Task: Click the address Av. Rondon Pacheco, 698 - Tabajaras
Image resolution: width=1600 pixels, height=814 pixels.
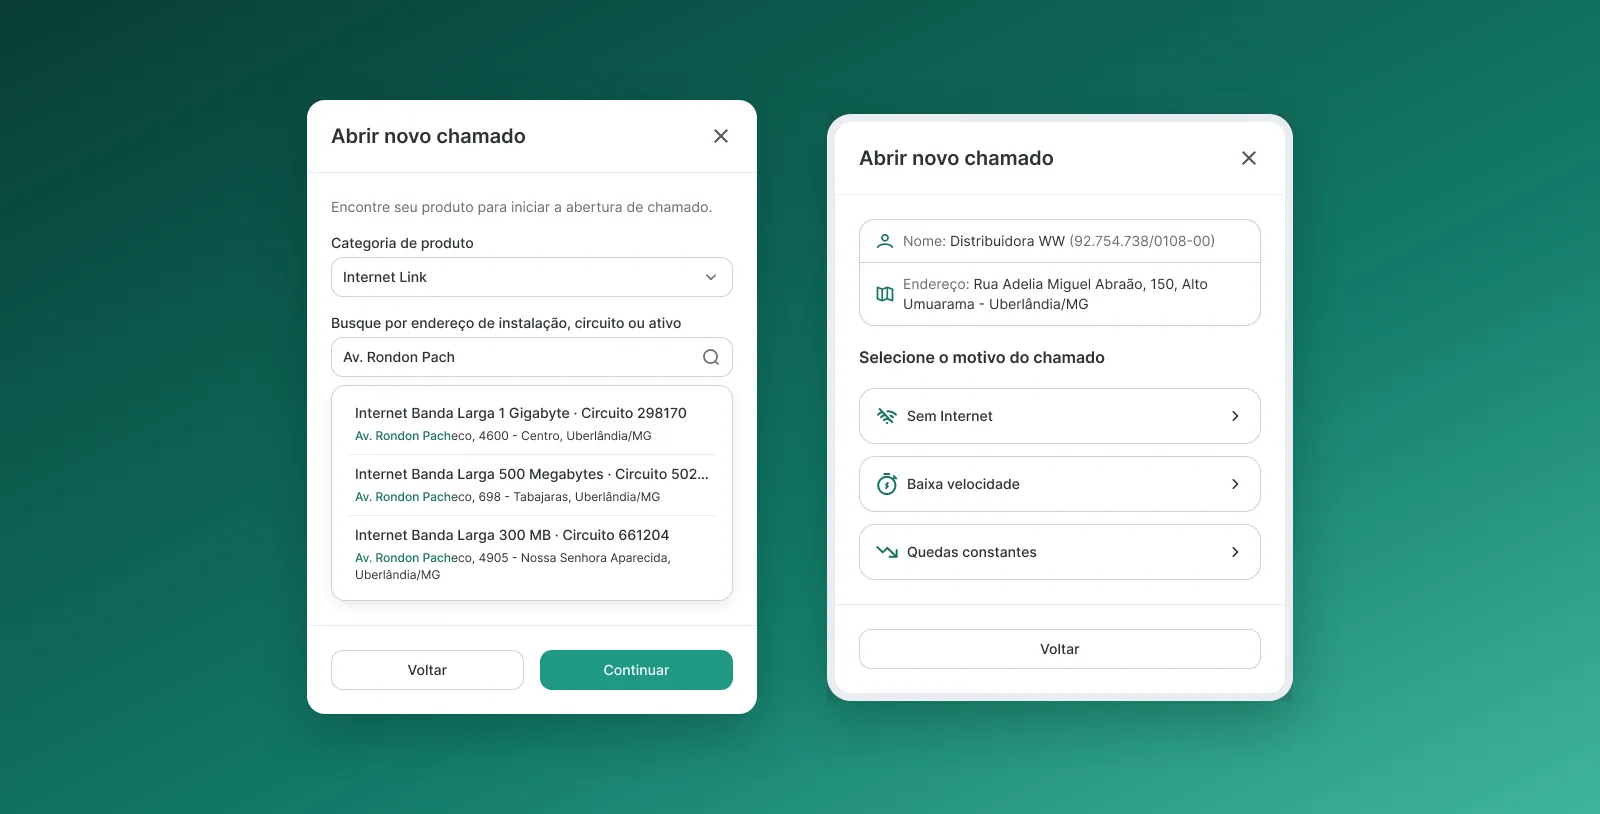Action: coord(507,497)
